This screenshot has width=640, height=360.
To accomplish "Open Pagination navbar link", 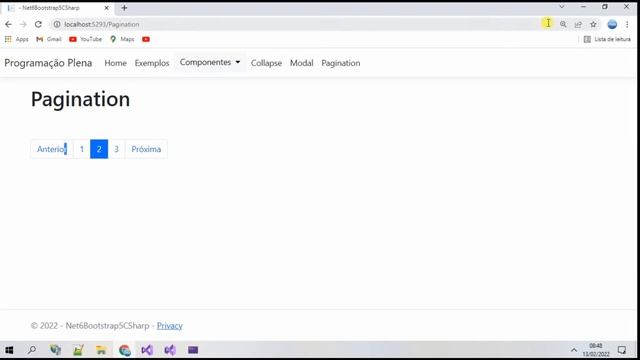I will point(341,63).
